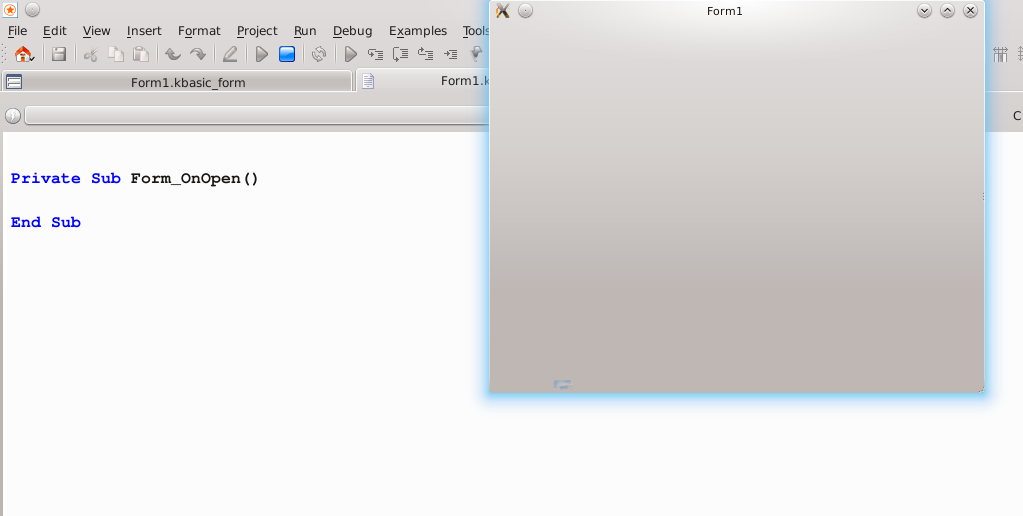The height and width of the screenshot is (516, 1023).
Task: Open the File menu
Action: point(17,31)
